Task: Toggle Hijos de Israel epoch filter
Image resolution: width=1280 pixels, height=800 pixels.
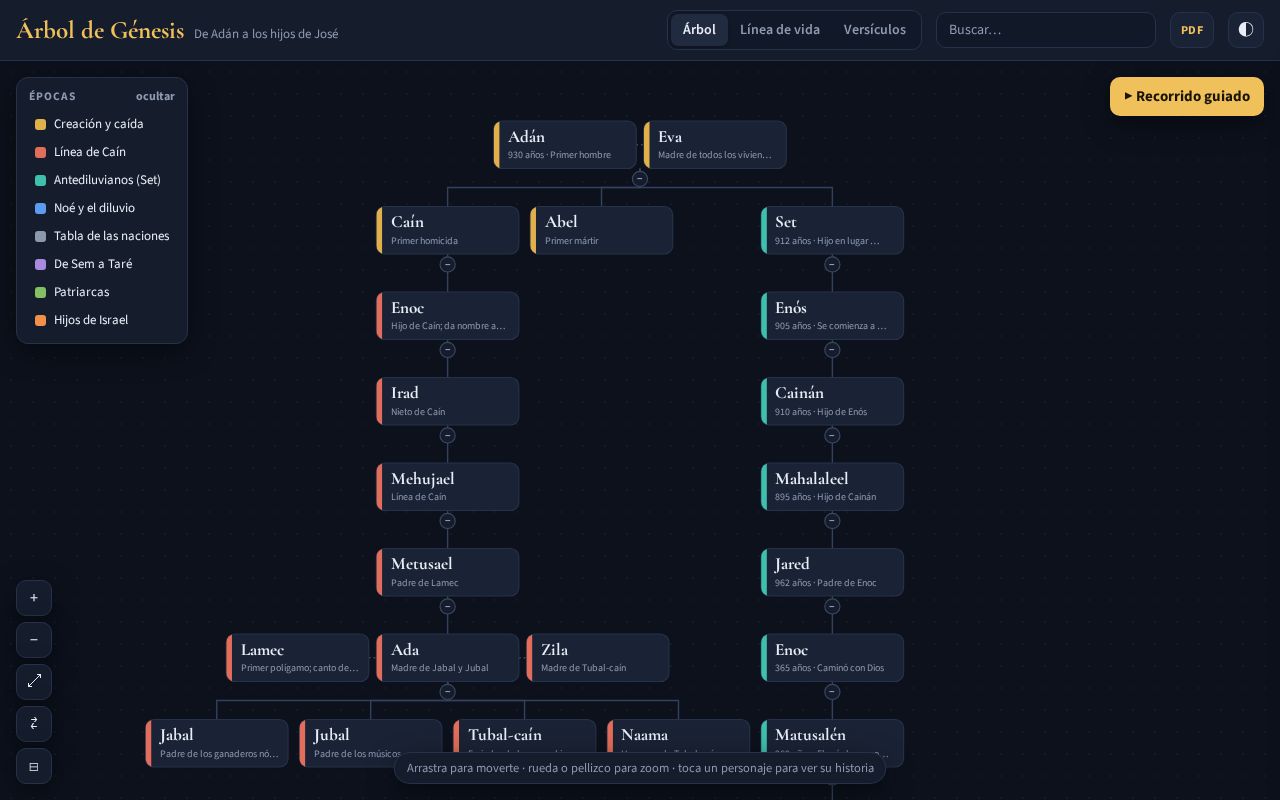Action: coord(101,320)
